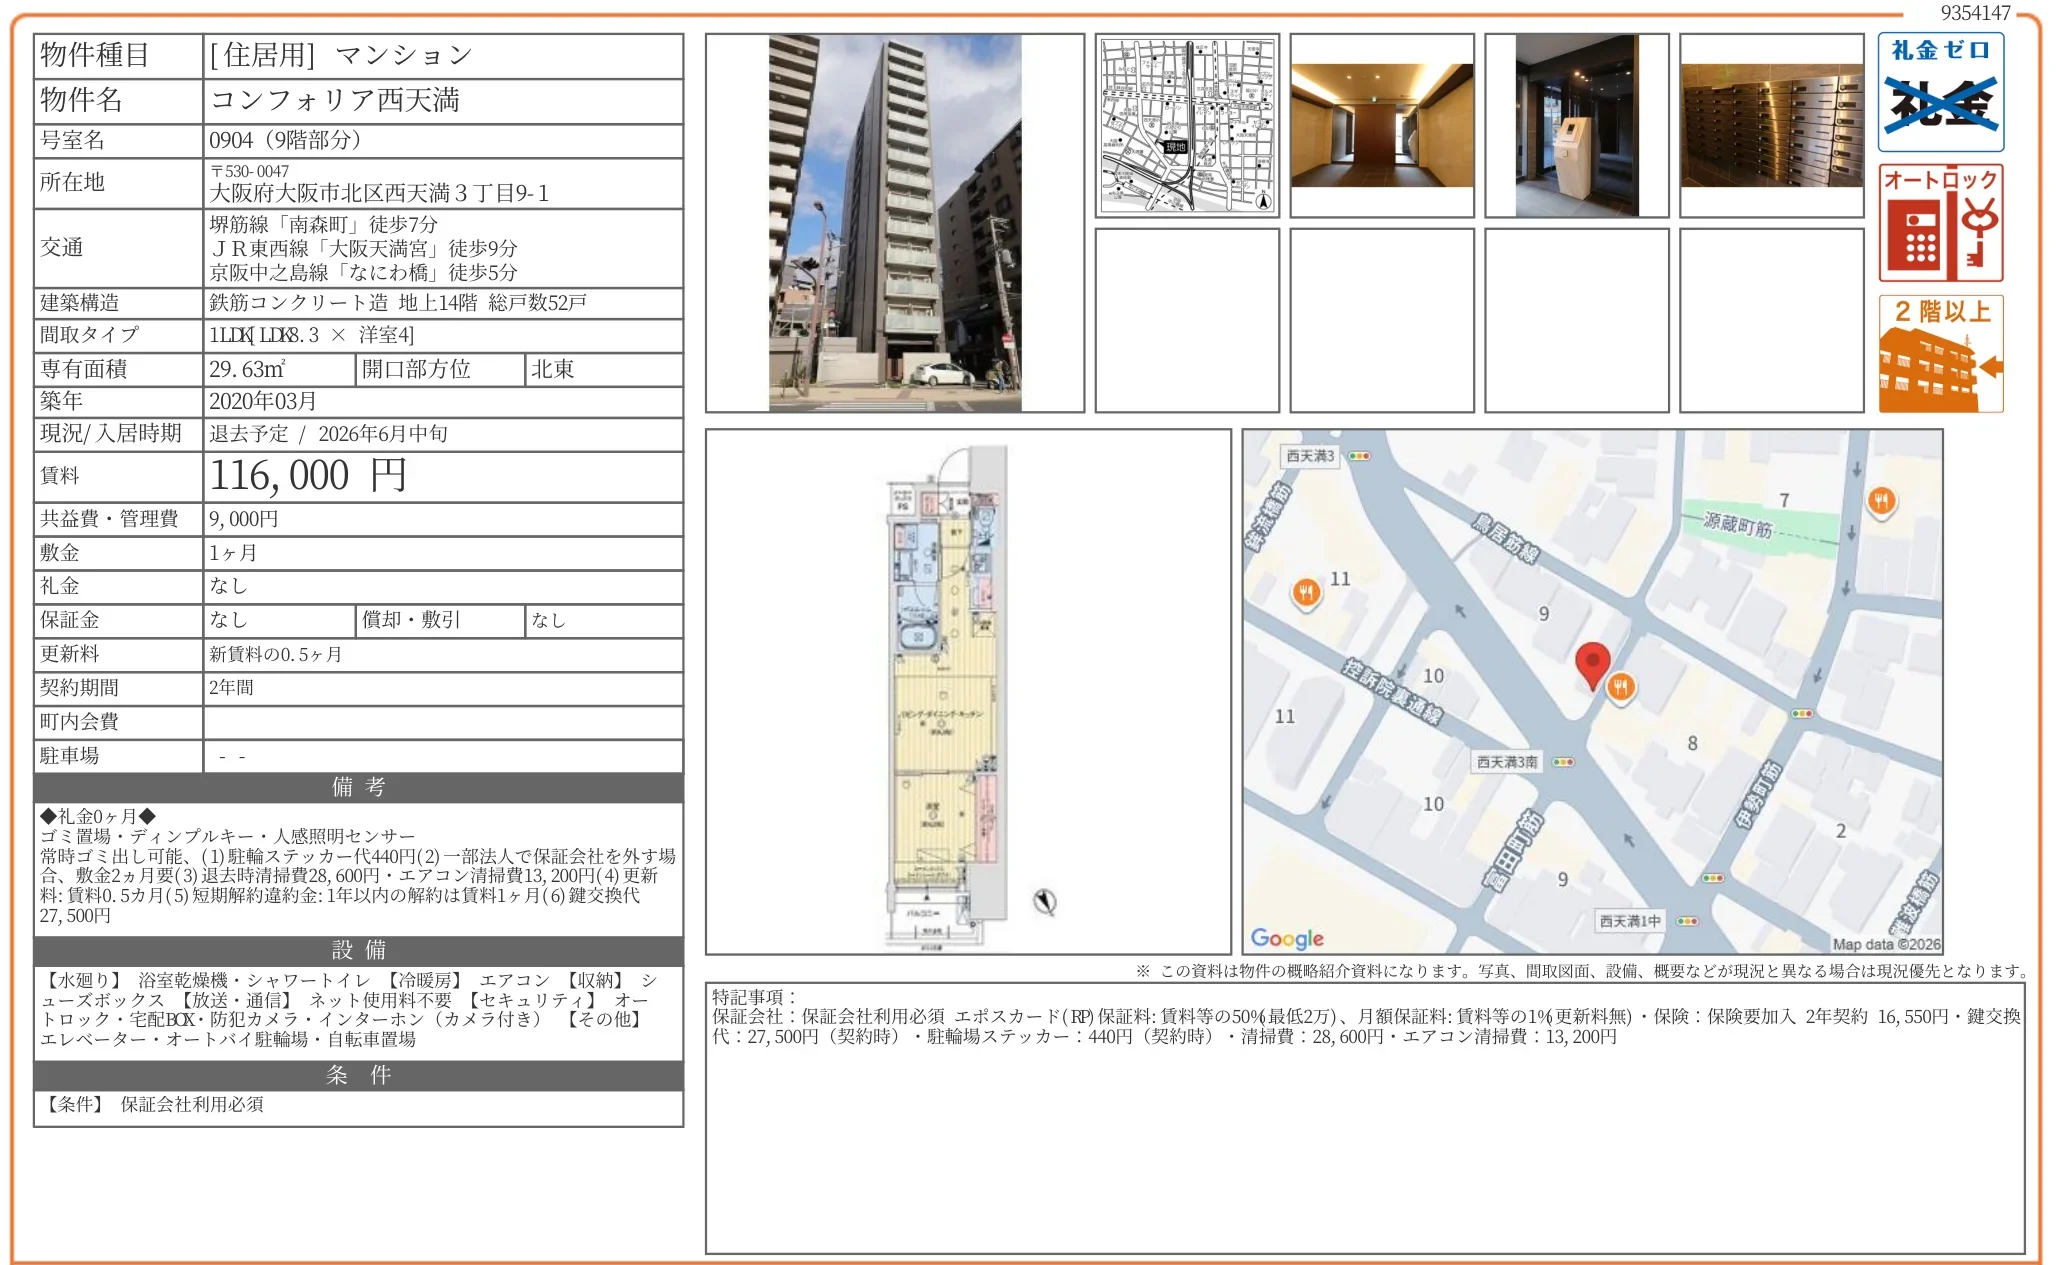The width and height of the screenshot is (2056, 1265).
Task: Open the mailbox wall photo thumbnail
Action: [x=1771, y=126]
